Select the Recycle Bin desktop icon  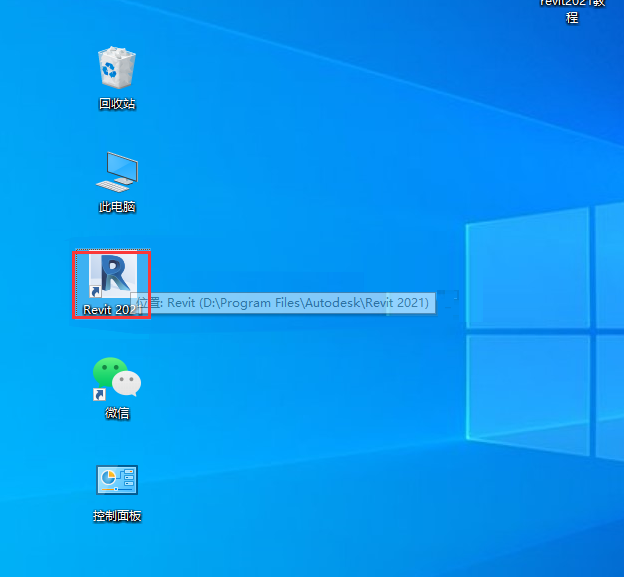click(x=117, y=68)
